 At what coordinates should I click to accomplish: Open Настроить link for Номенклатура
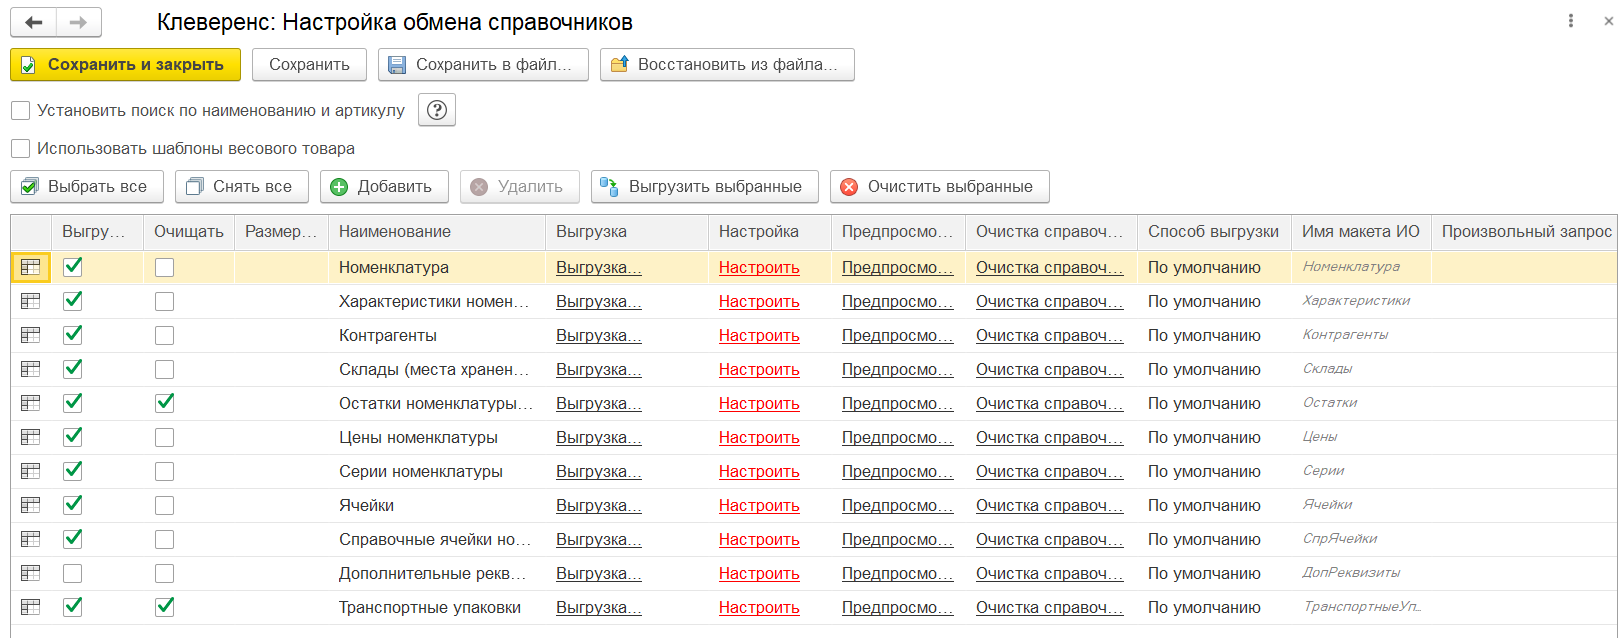click(759, 267)
